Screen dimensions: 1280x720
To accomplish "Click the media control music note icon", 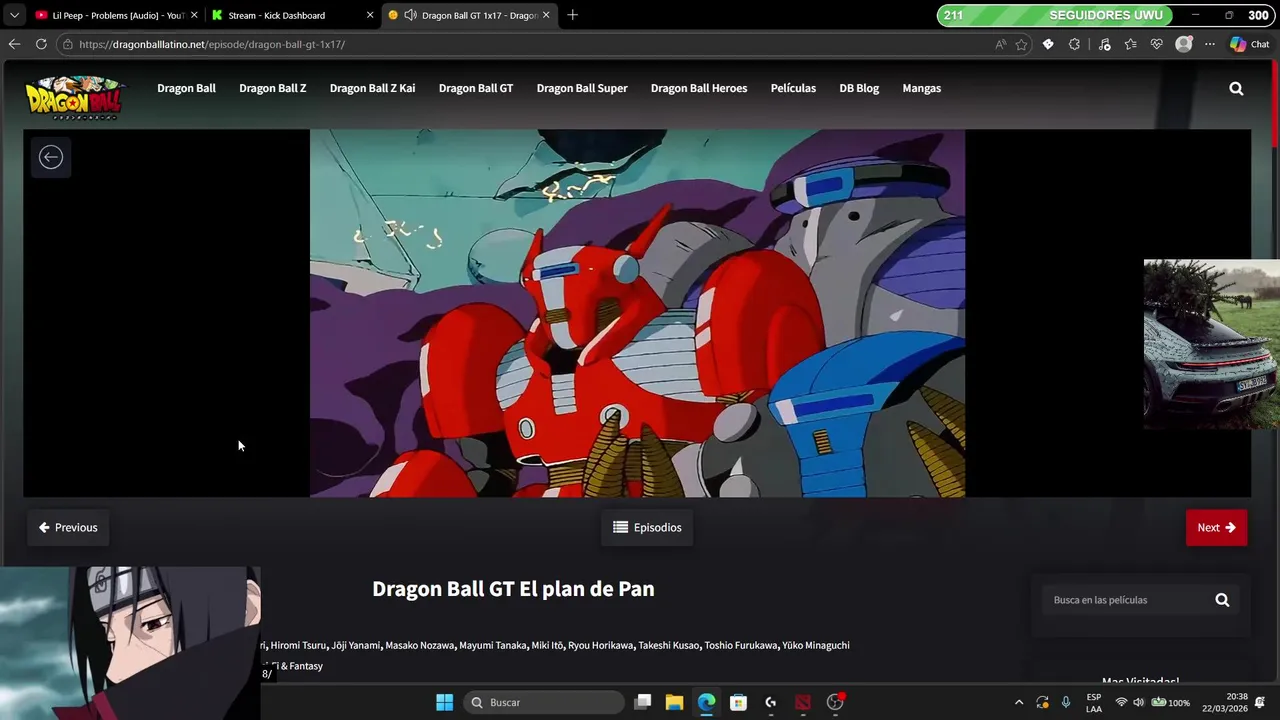I will [x=1104, y=44].
